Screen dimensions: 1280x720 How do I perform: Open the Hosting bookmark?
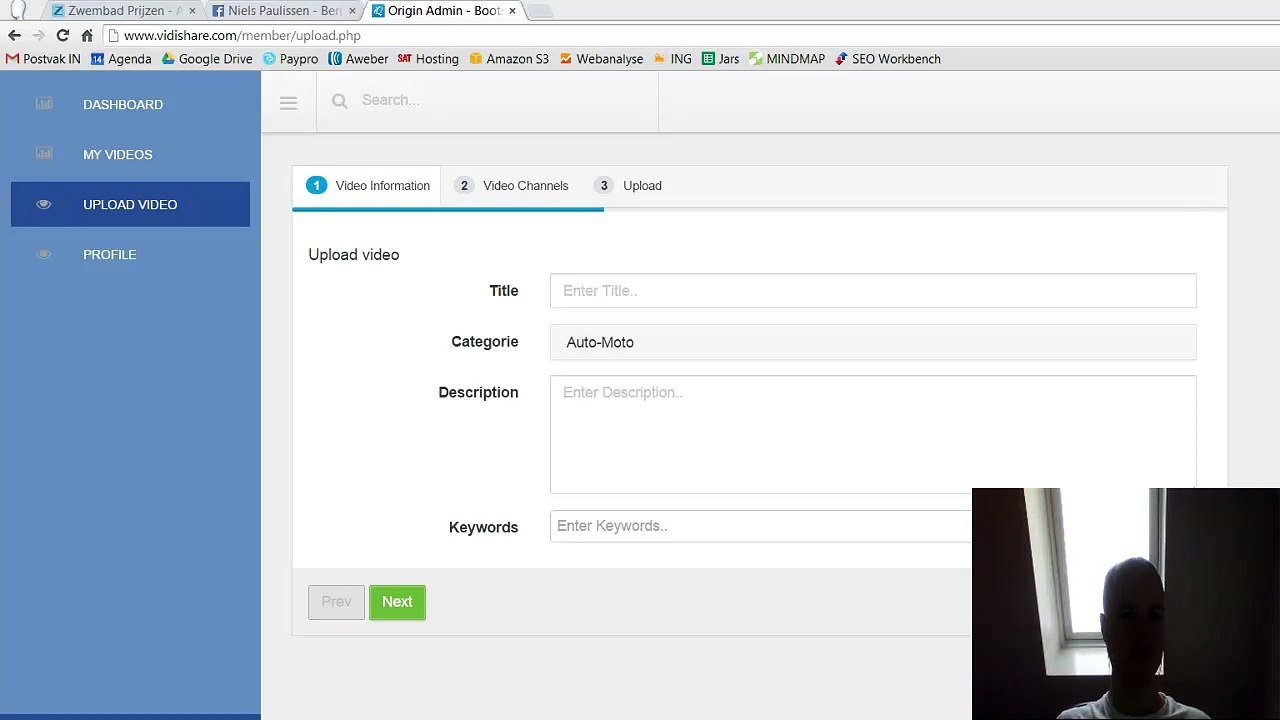(x=428, y=59)
